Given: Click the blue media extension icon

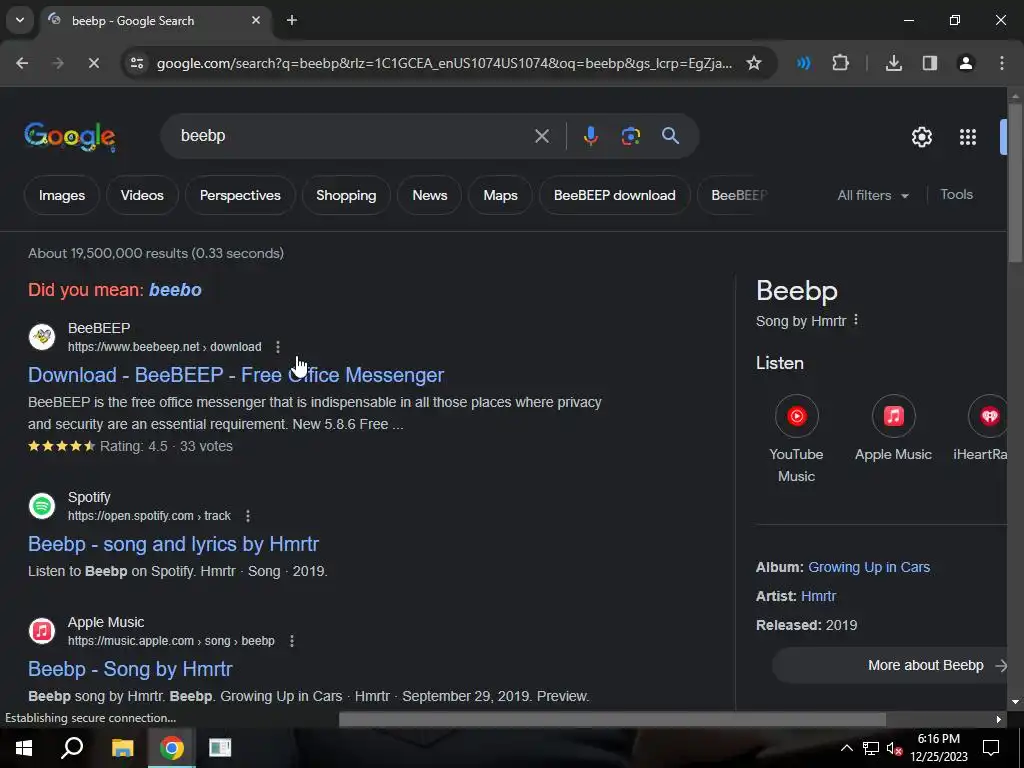Looking at the screenshot, I should [x=803, y=63].
